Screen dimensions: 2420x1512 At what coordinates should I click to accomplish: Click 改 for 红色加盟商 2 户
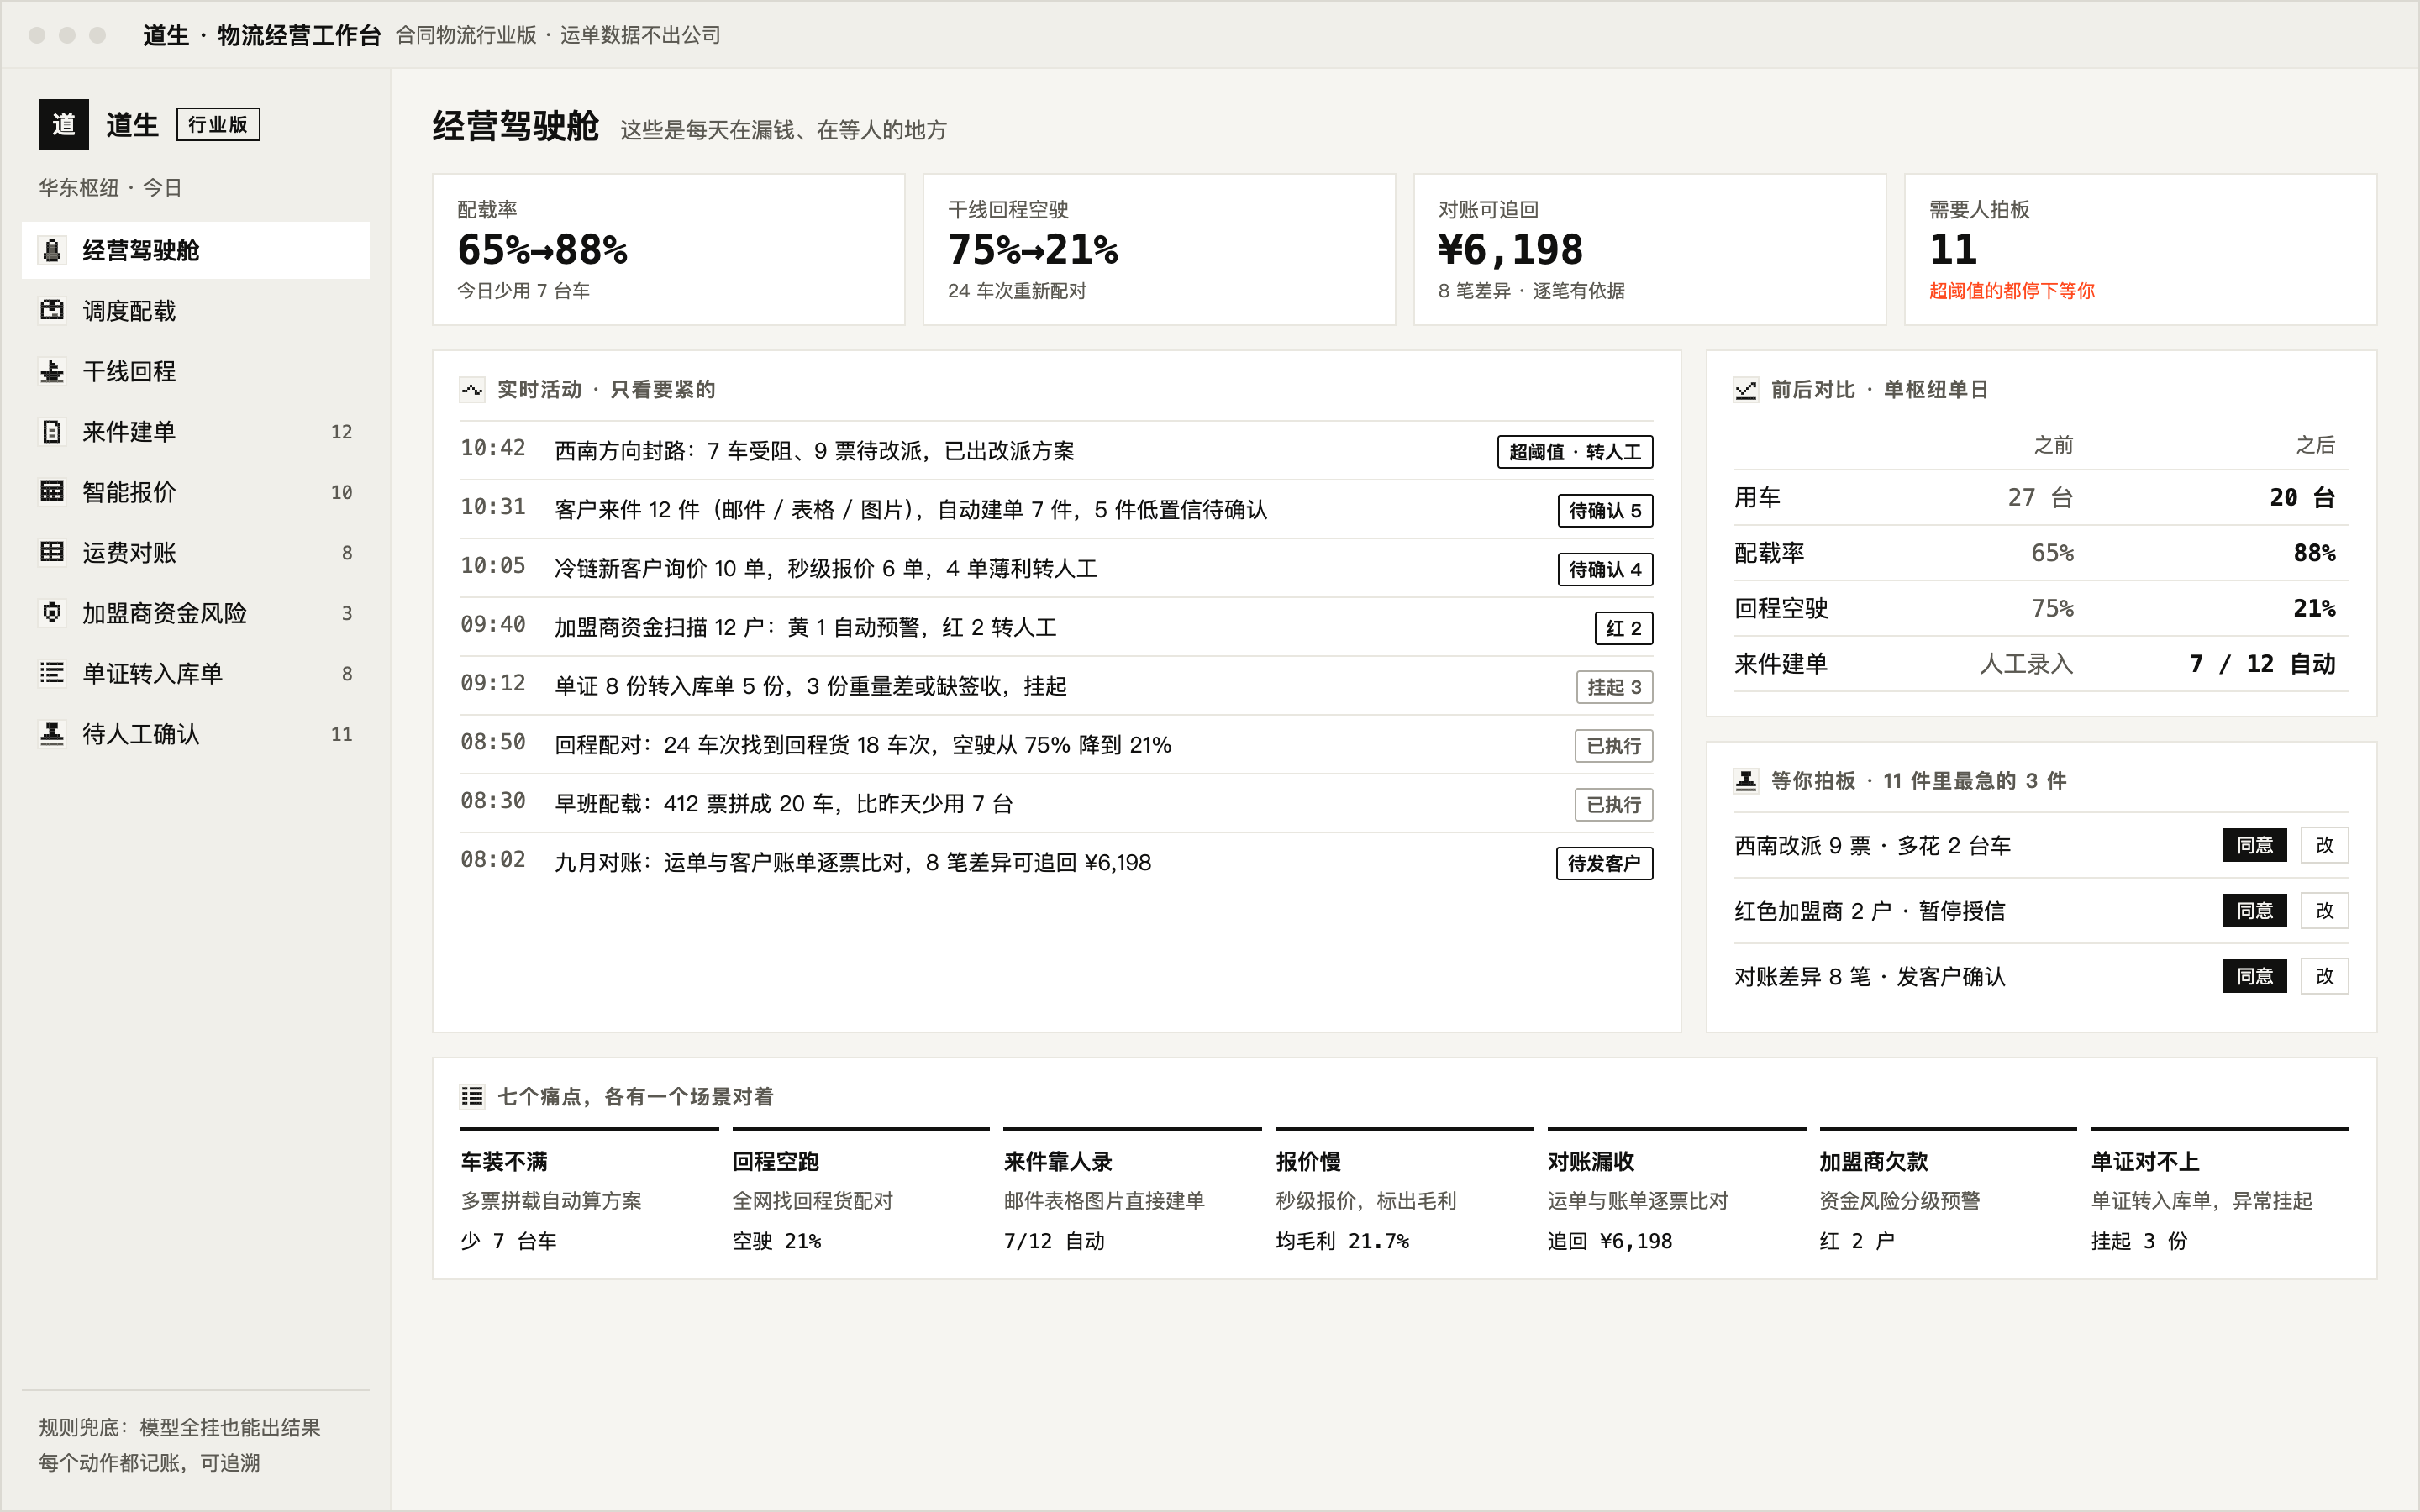pos(2325,911)
